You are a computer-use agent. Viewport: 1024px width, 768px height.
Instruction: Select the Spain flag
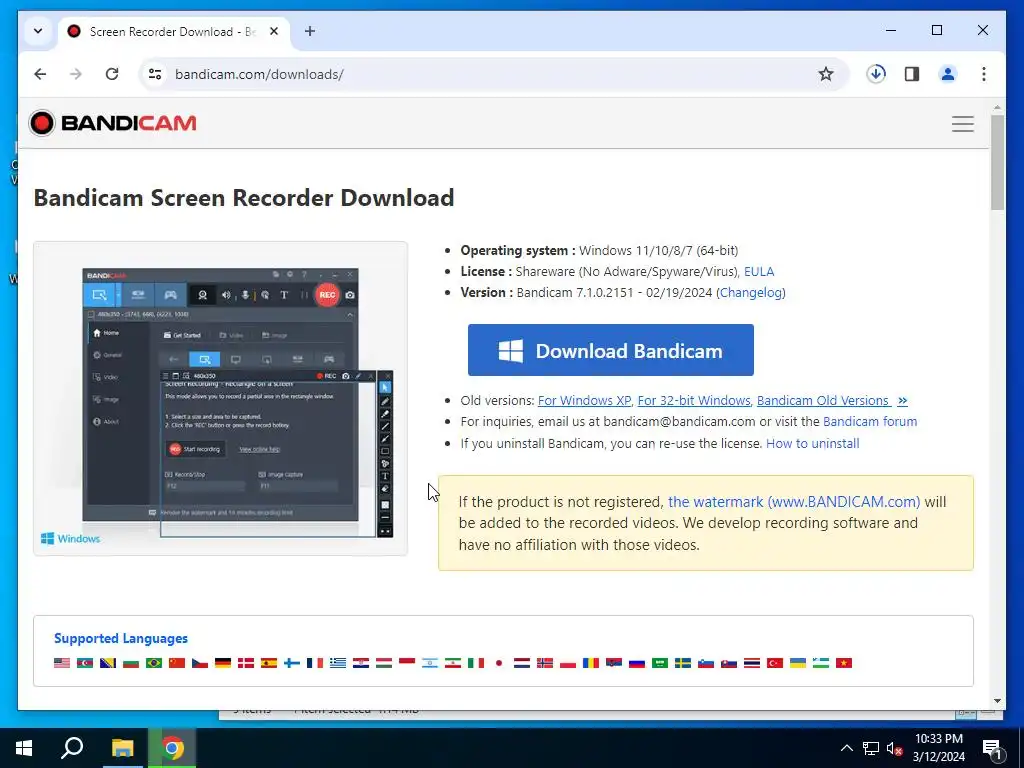pos(269,663)
